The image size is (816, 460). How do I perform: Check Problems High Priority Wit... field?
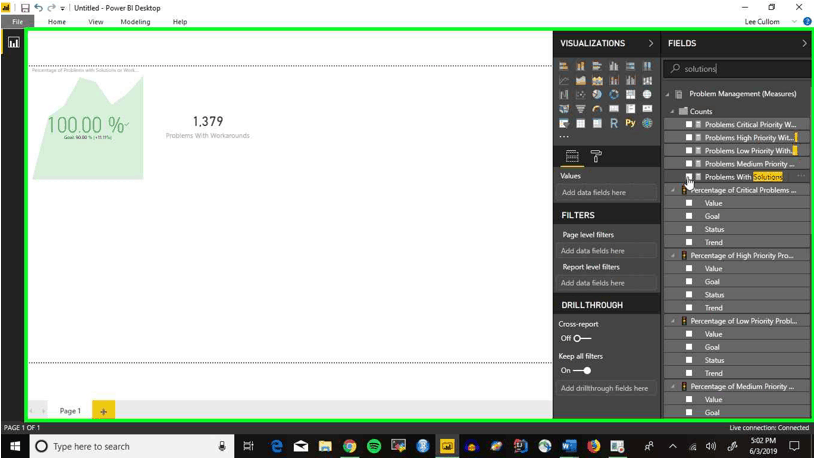[x=689, y=137]
